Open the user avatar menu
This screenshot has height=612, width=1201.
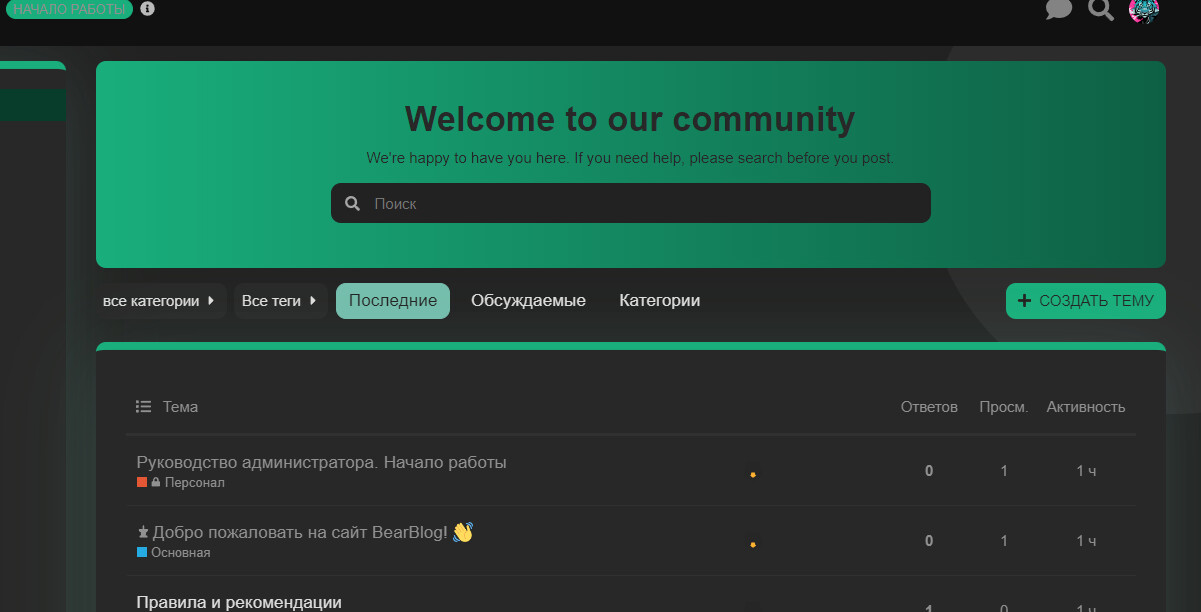[x=1143, y=10]
